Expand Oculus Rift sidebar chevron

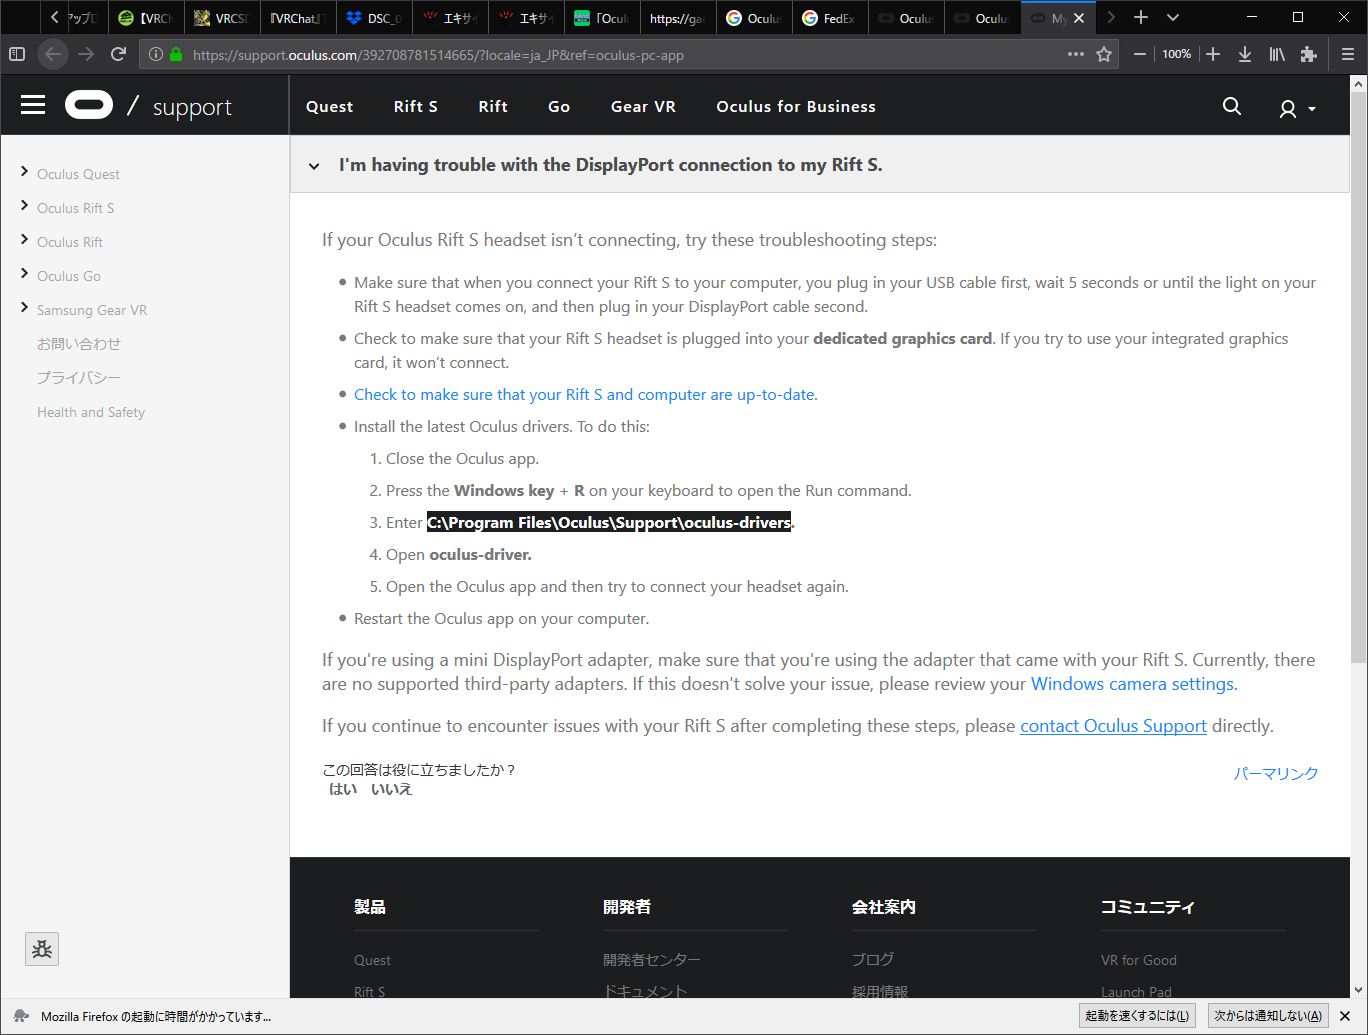(x=24, y=240)
